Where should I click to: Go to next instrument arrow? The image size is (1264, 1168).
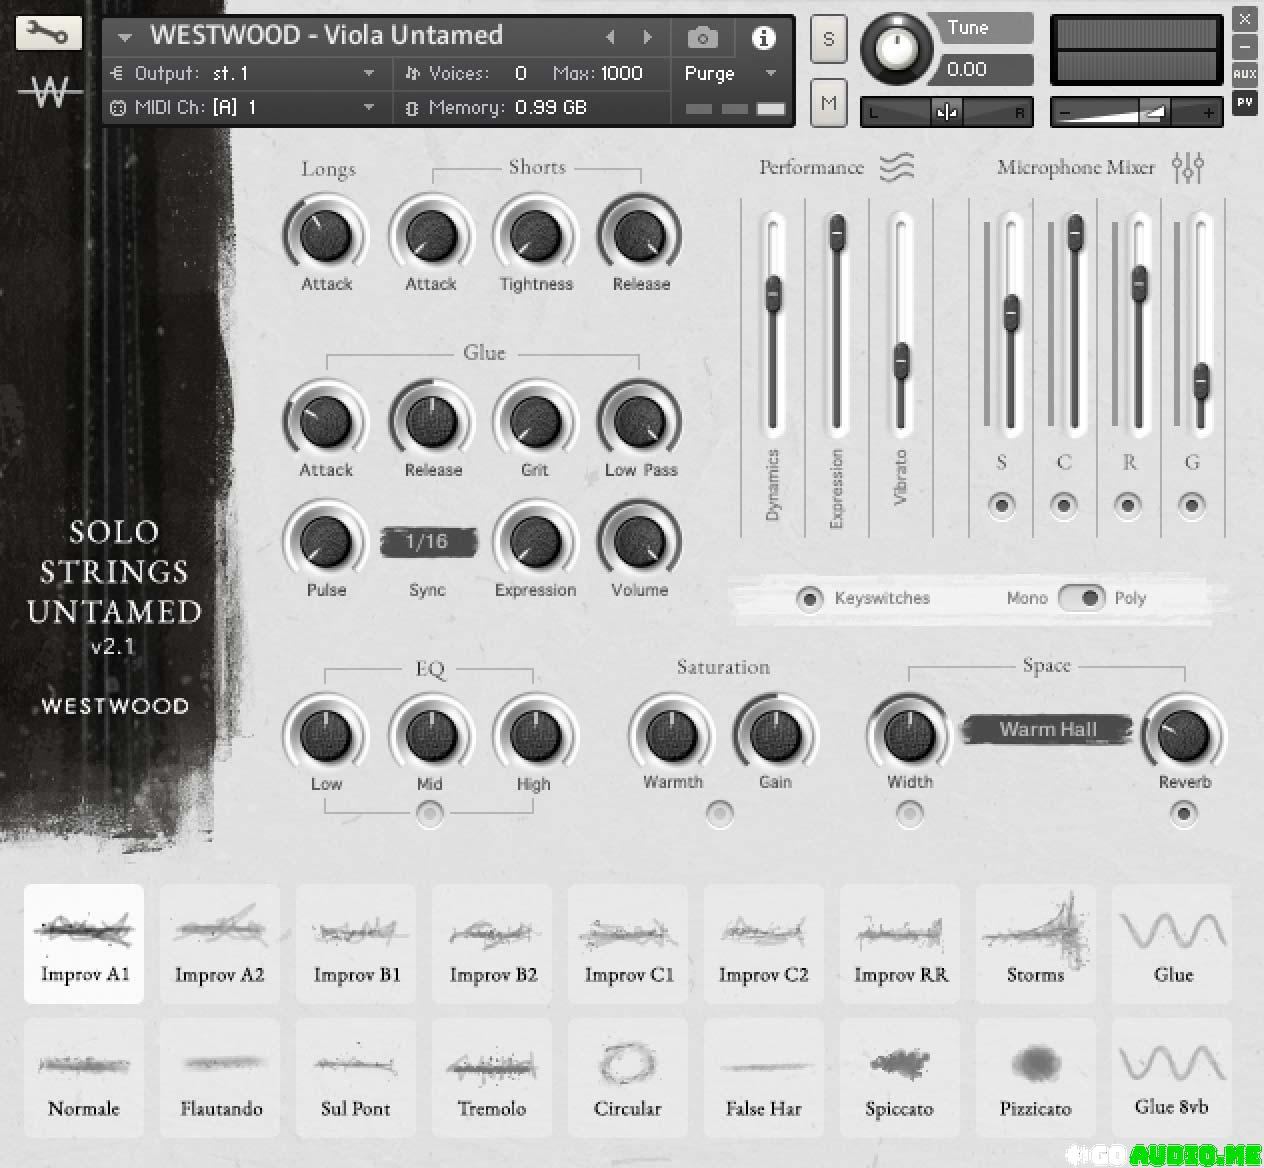click(x=648, y=38)
